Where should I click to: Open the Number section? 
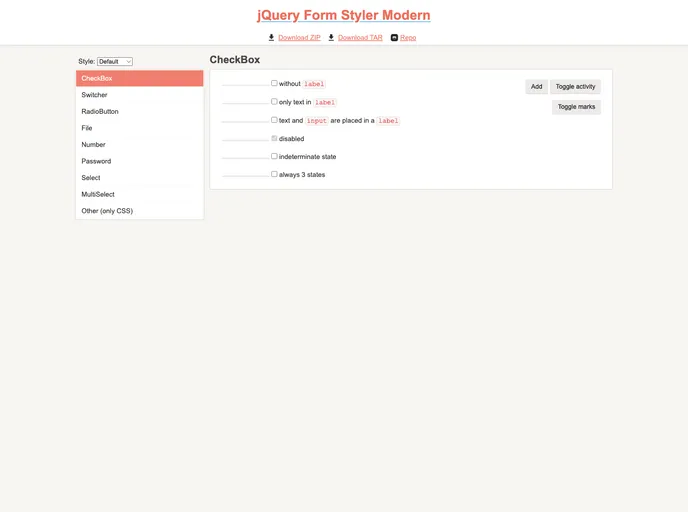click(x=140, y=145)
